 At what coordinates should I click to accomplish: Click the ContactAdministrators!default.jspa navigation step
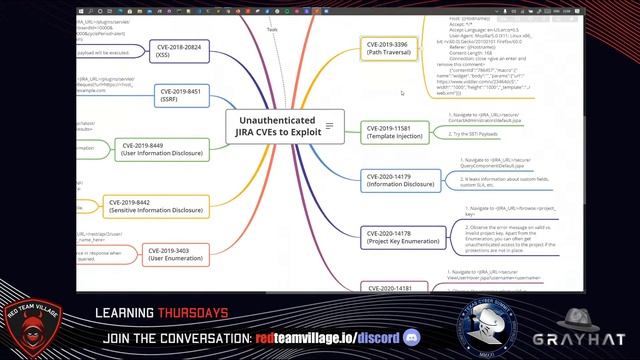click(484, 118)
